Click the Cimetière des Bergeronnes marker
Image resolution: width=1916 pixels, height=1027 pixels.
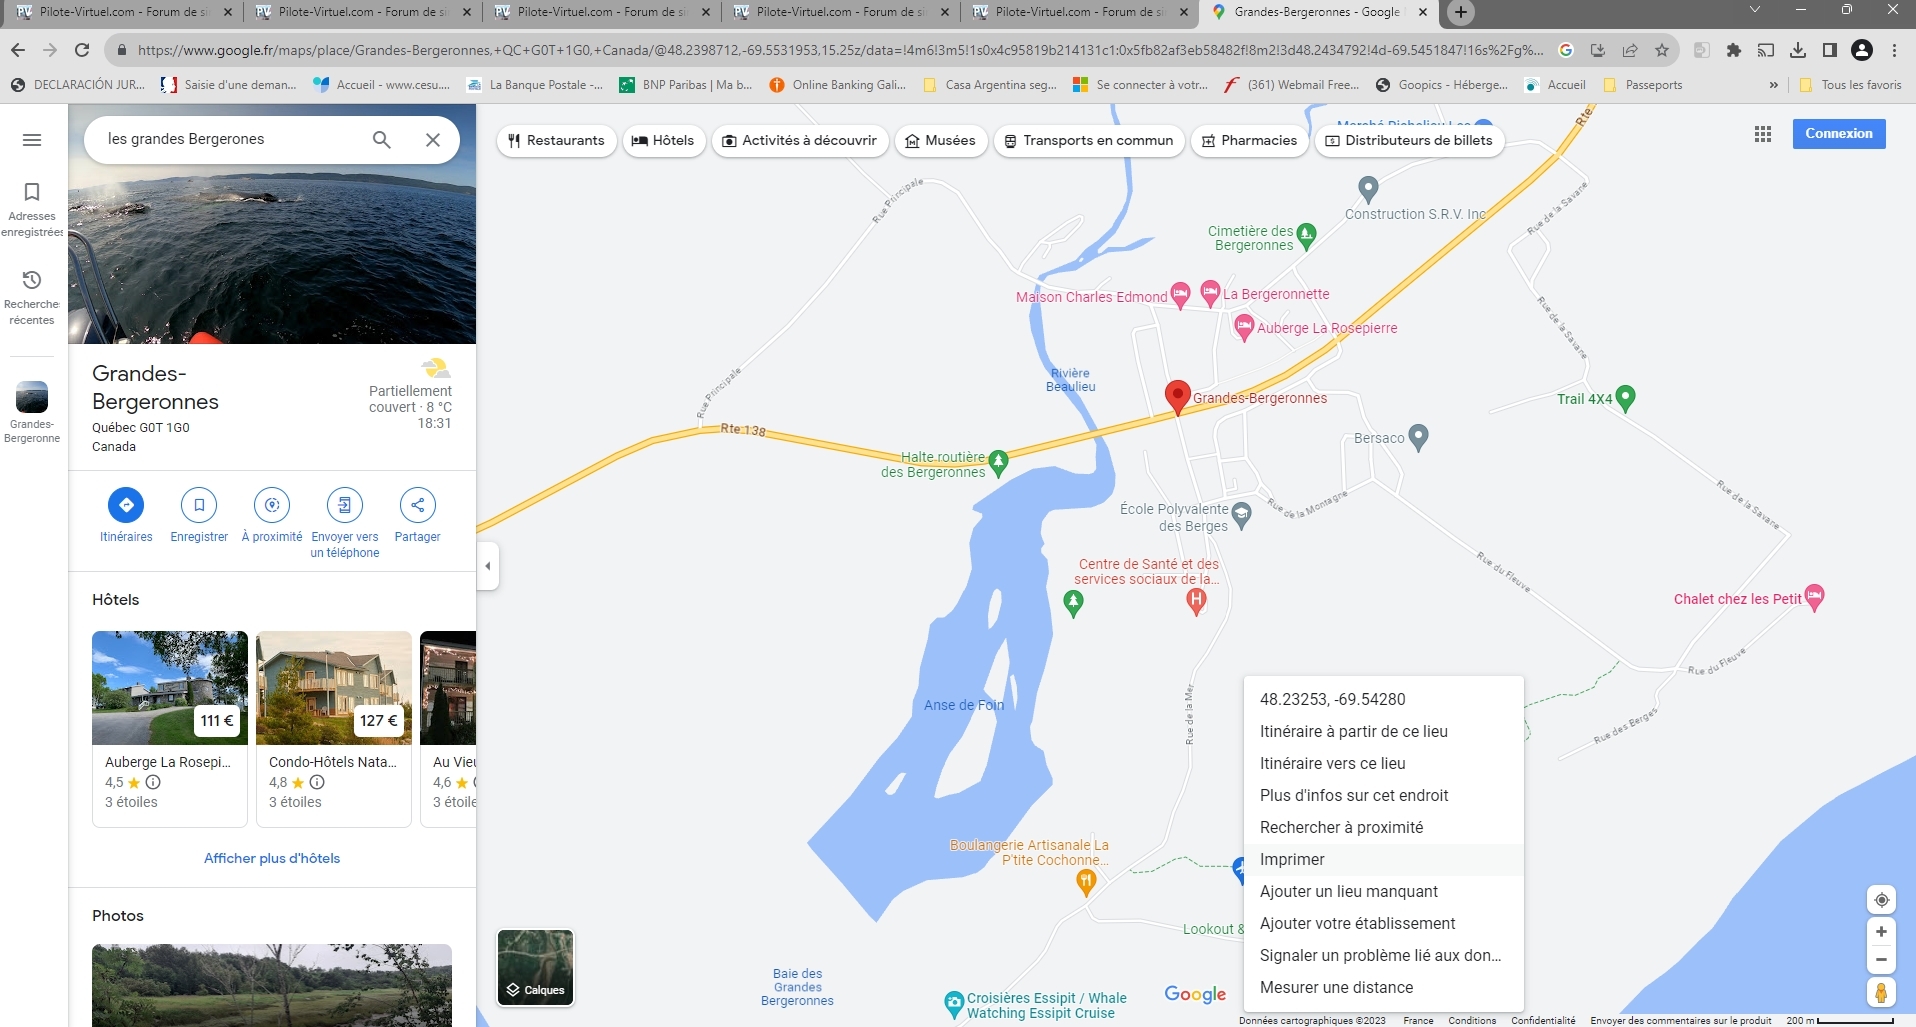[x=1306, y=236]
